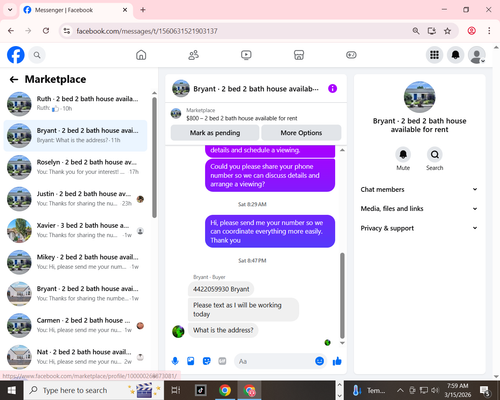500x400 pixels.
Task: Start a voice clip with microphone icon
Action: (x=175, y=361)
